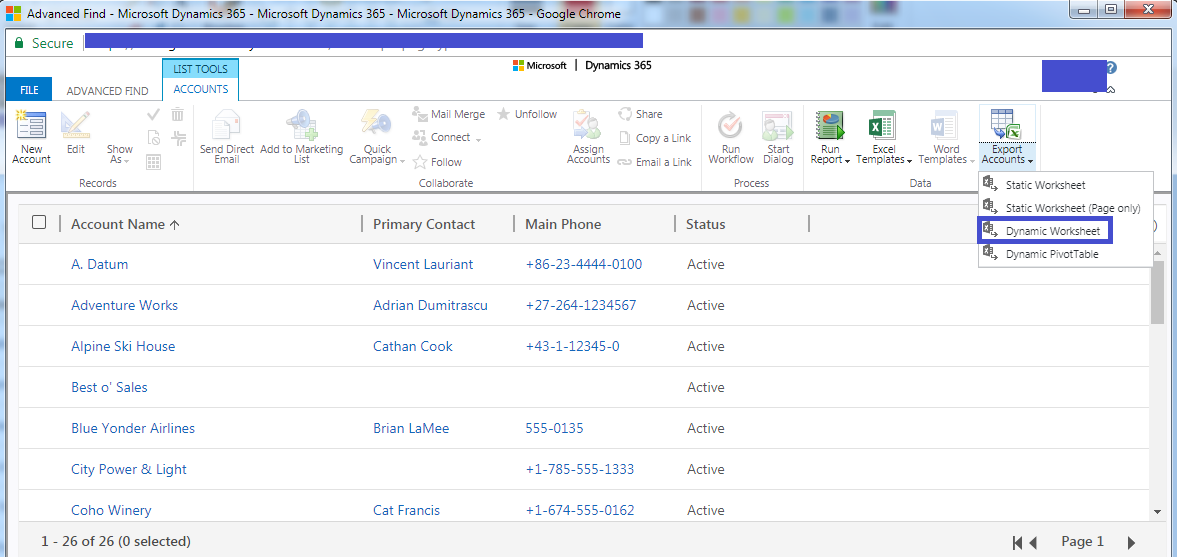Image resolution: width=1177 pixels, height=557 pixels.
Task: Open the A. Datum account
Action: pyautogui.click(x=99, y=264)
